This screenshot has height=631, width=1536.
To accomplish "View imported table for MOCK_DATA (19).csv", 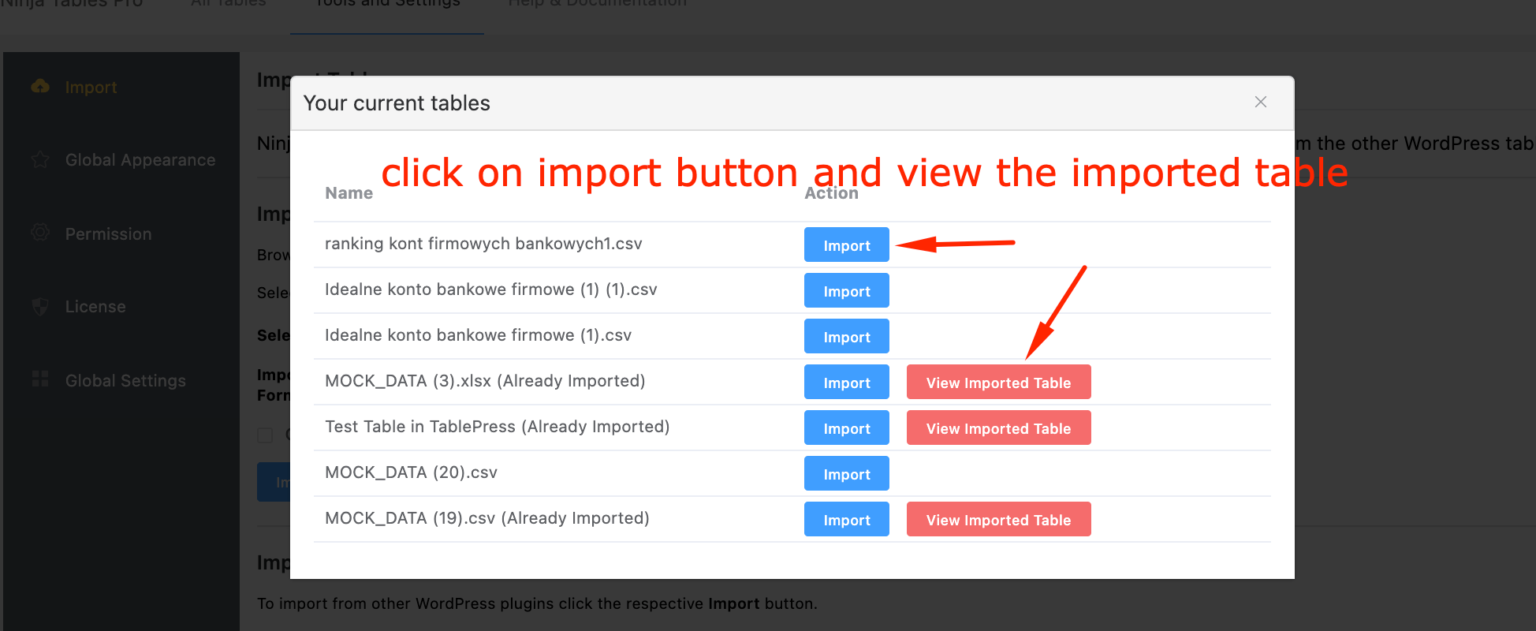I will [998, 519].
